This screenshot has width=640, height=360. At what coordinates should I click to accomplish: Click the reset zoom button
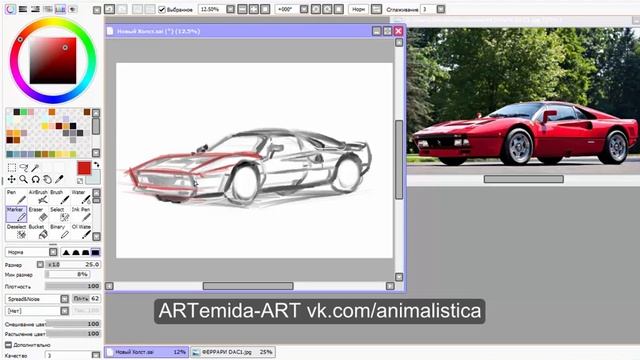point(265,9)
